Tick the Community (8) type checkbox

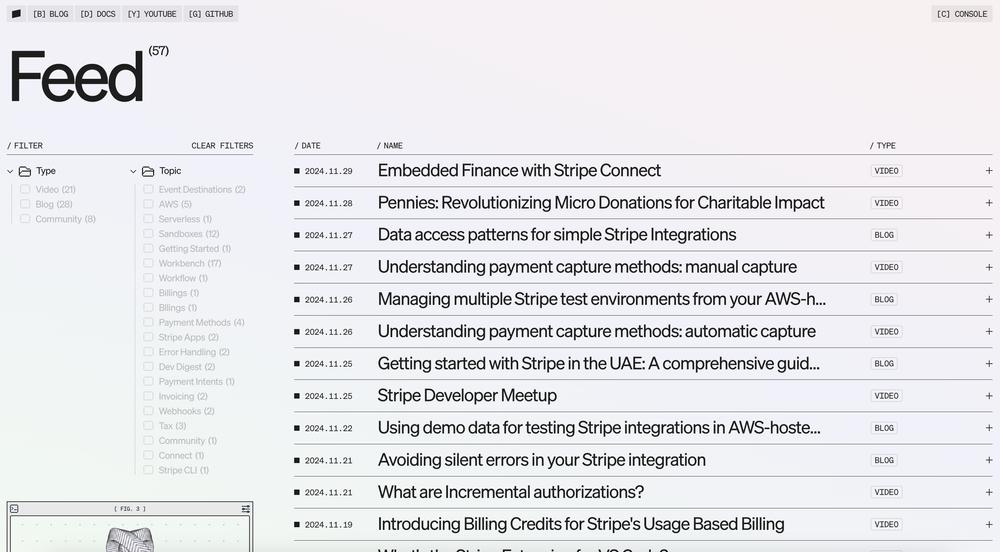pyautogui.click(x=25, y=219)
